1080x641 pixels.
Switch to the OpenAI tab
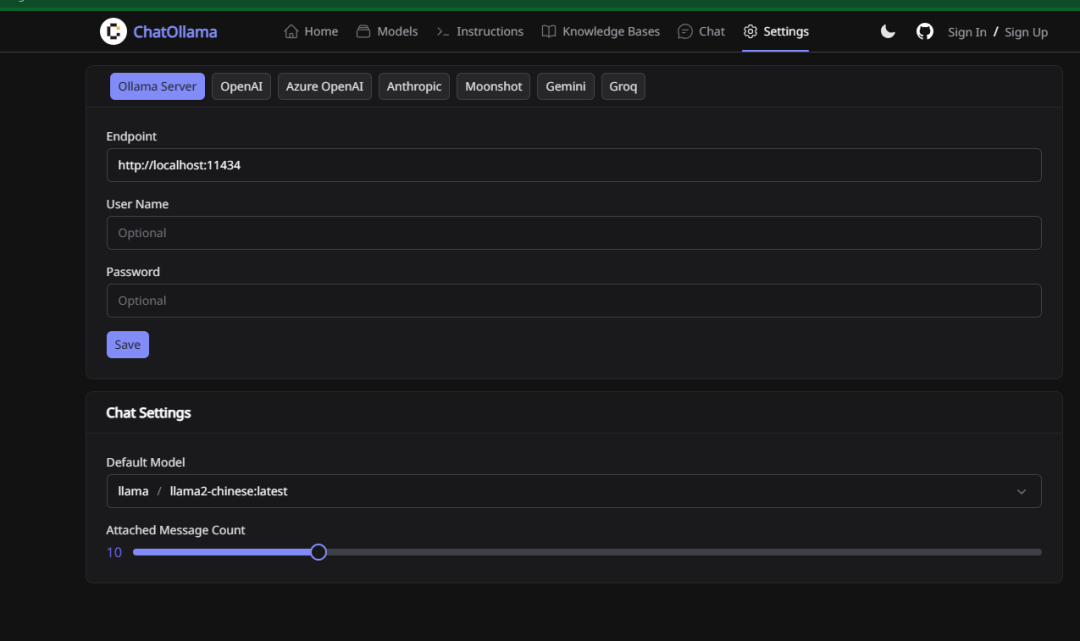[241, 87]
